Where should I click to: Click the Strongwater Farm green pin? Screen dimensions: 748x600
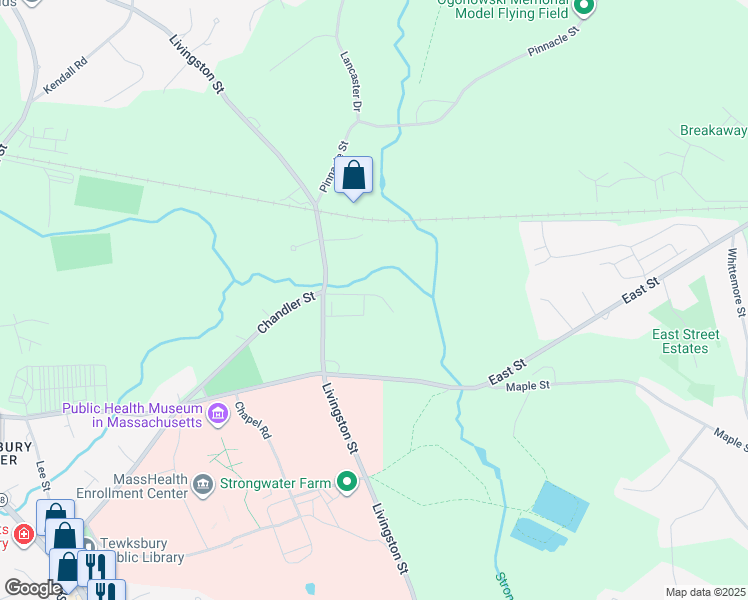coord(347,482)
